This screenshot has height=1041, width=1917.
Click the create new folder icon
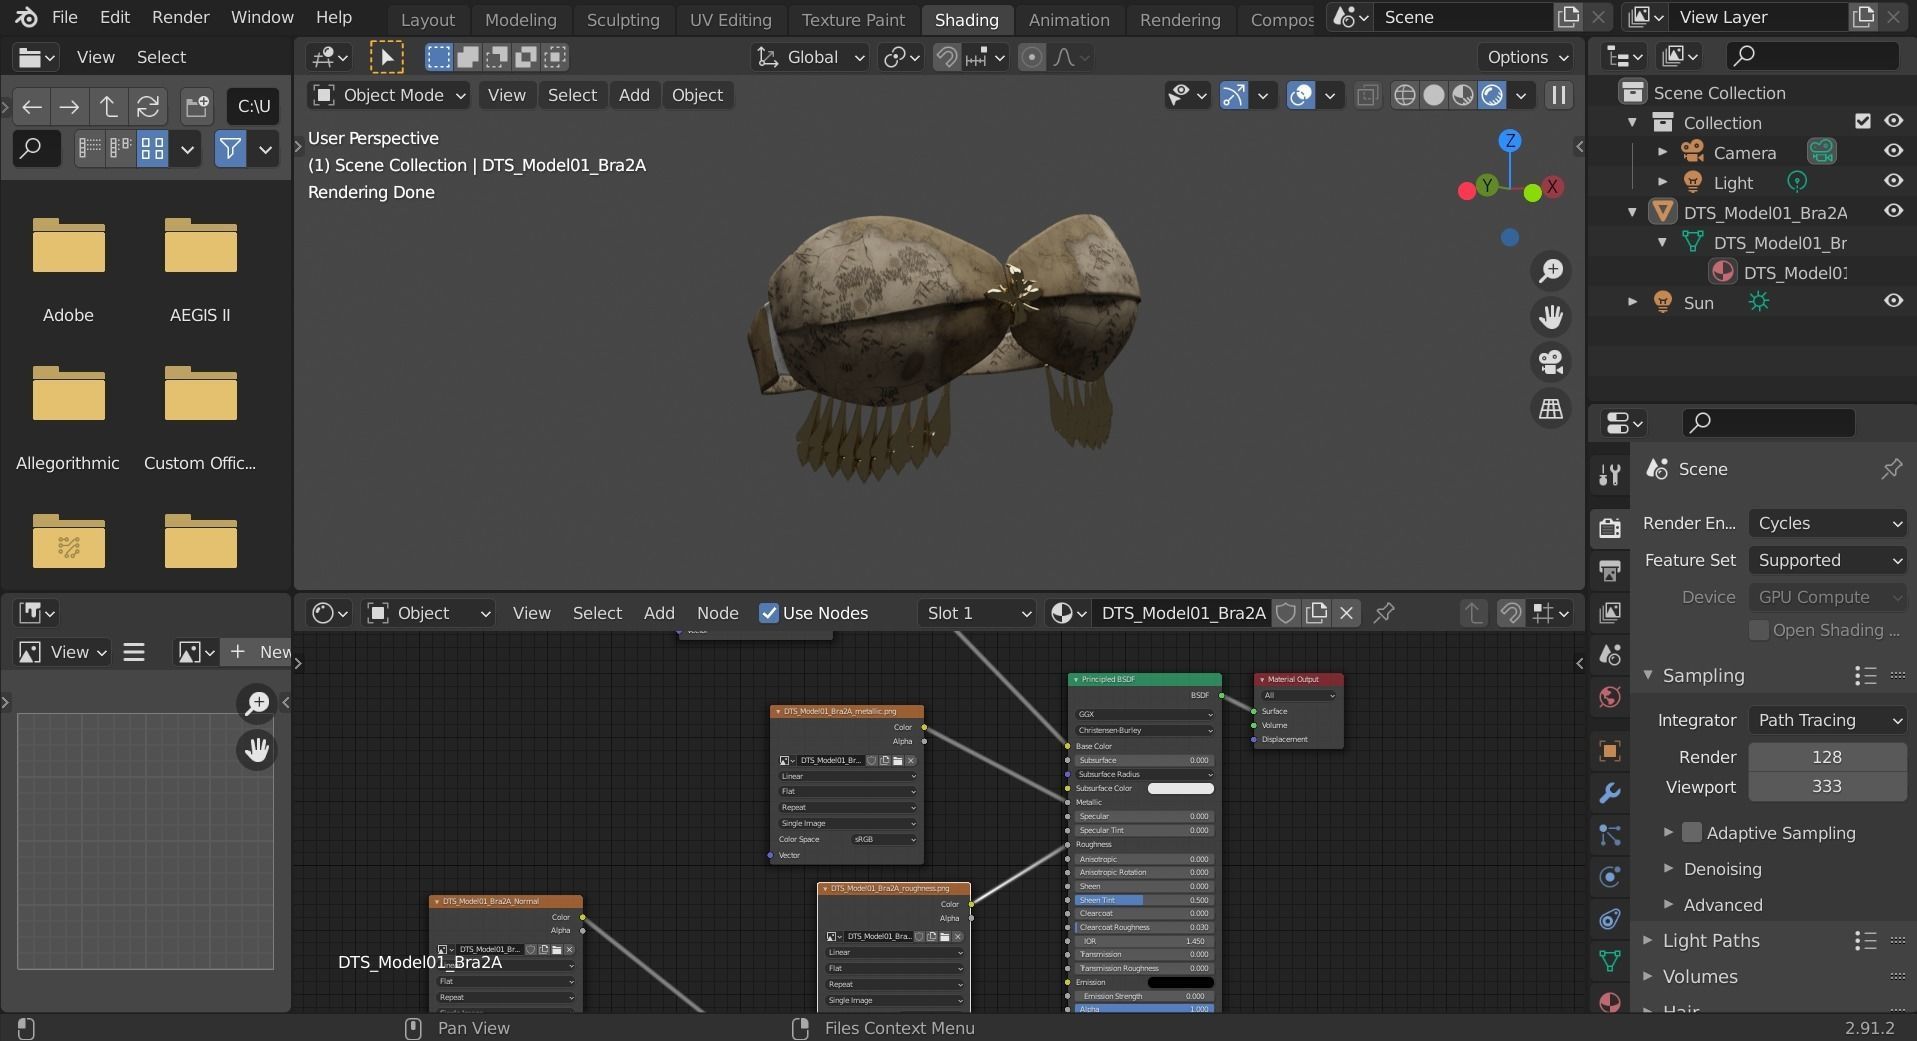point(197,106)
